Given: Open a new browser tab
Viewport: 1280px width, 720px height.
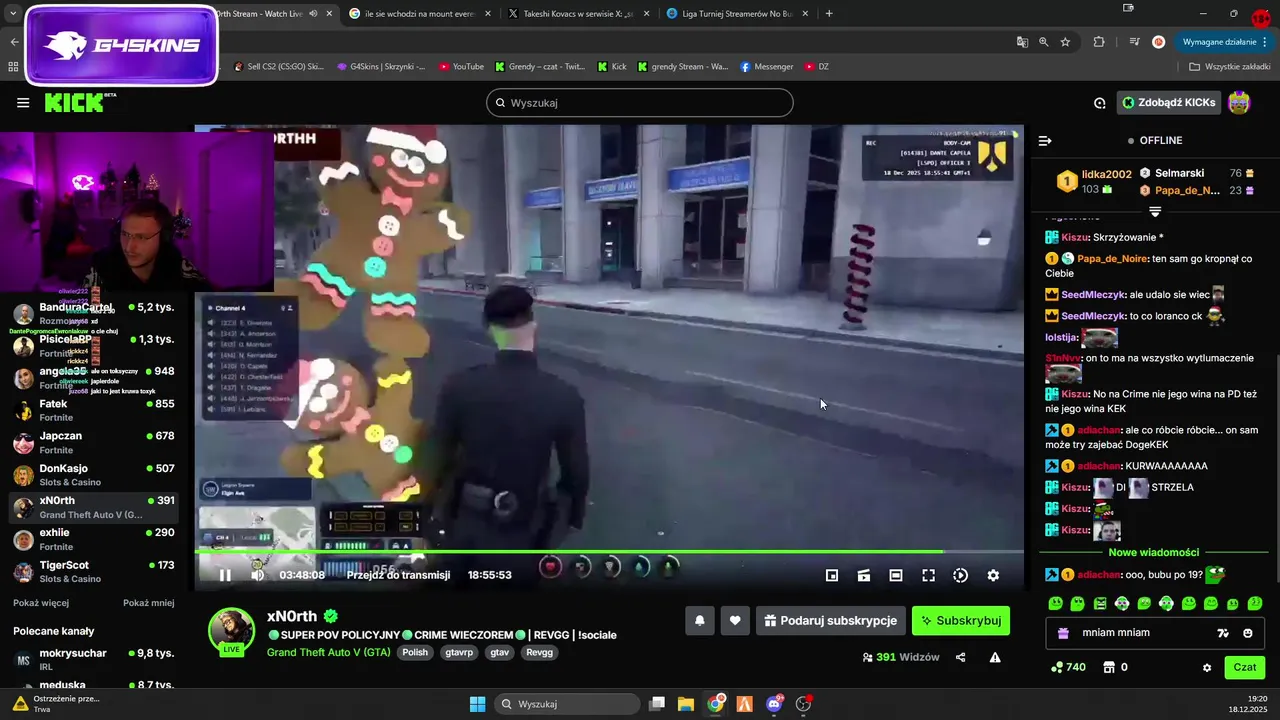Looking at the screenshot, I should point(829,14).
